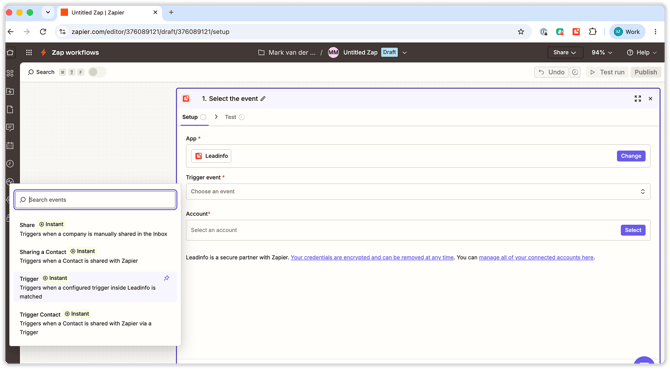Viewport: 670px width, 369px height.
Task: Open the Chrome tab search dropdown
Action: click(48, 12)
